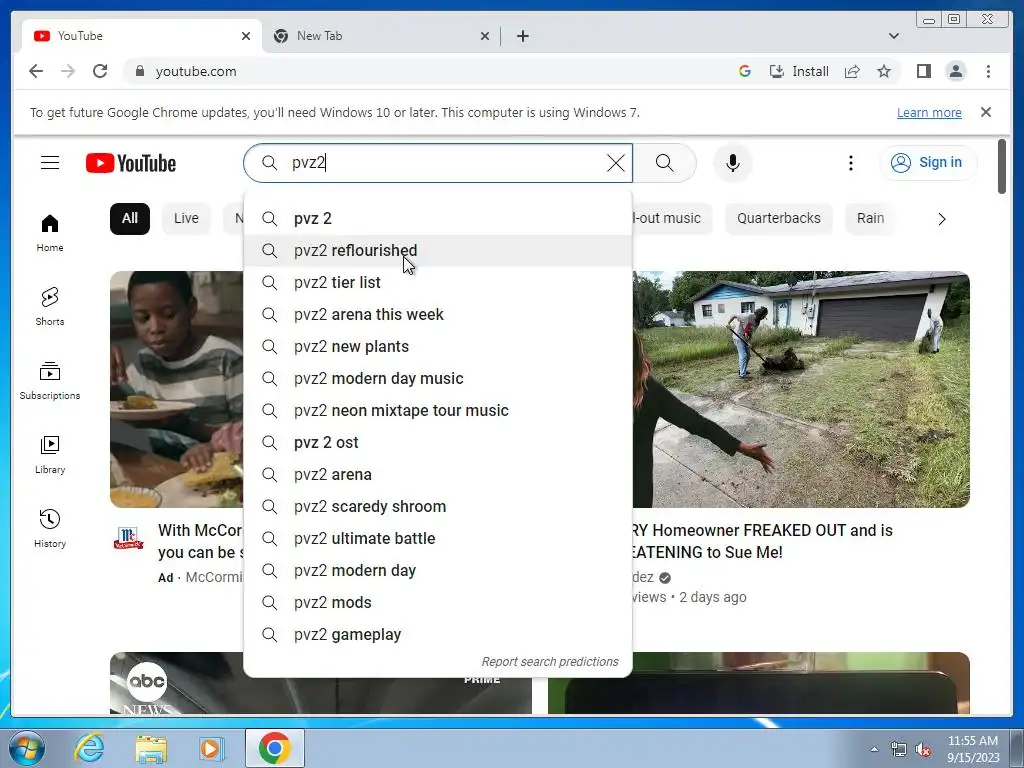Open Chrome's three-dot menu
This screenshot has width=1024, height=768.
pyautogui.click(x=988, y=71)
